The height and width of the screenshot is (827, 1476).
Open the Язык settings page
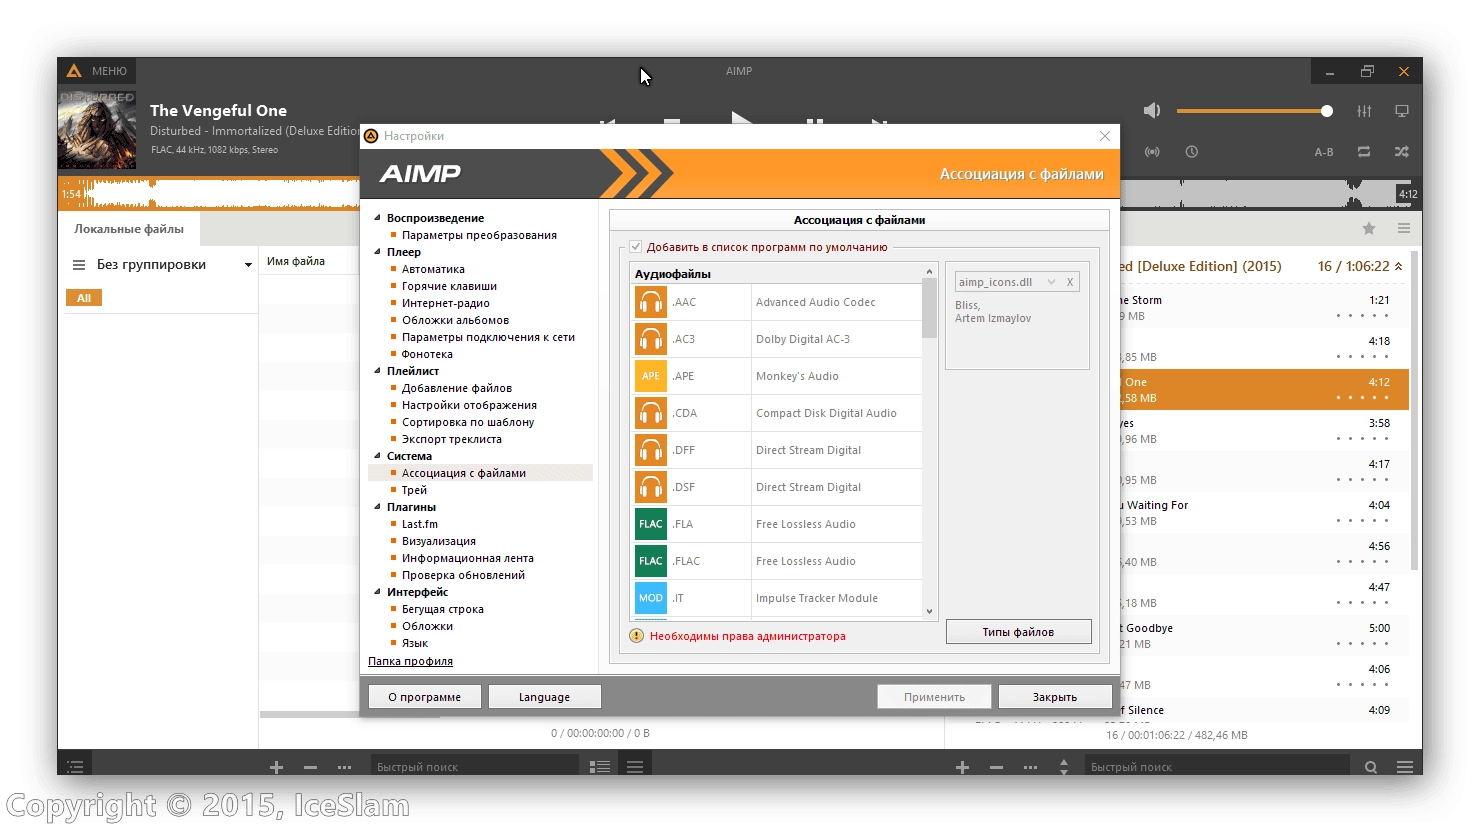coord(414,643)
